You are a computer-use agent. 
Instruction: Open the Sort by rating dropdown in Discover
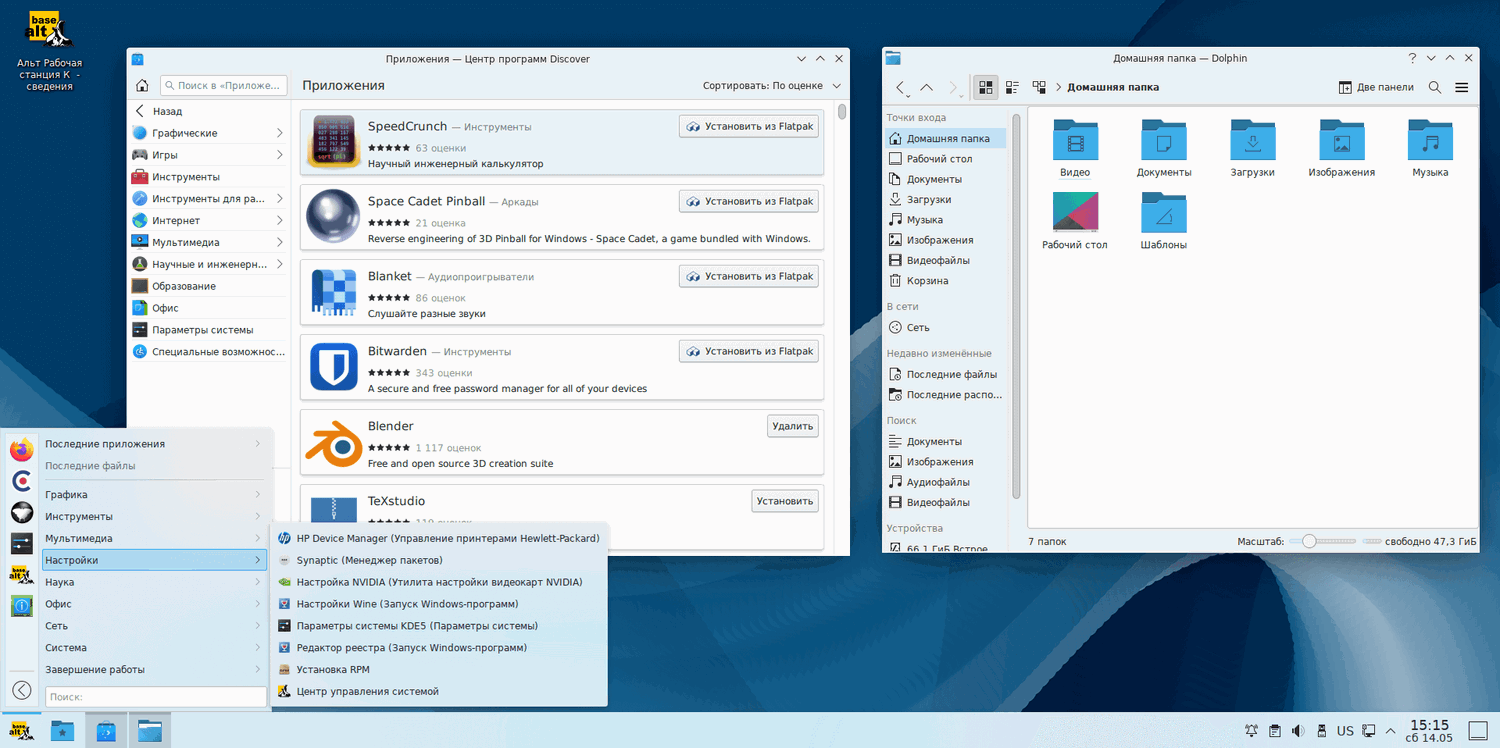(772, 86)
